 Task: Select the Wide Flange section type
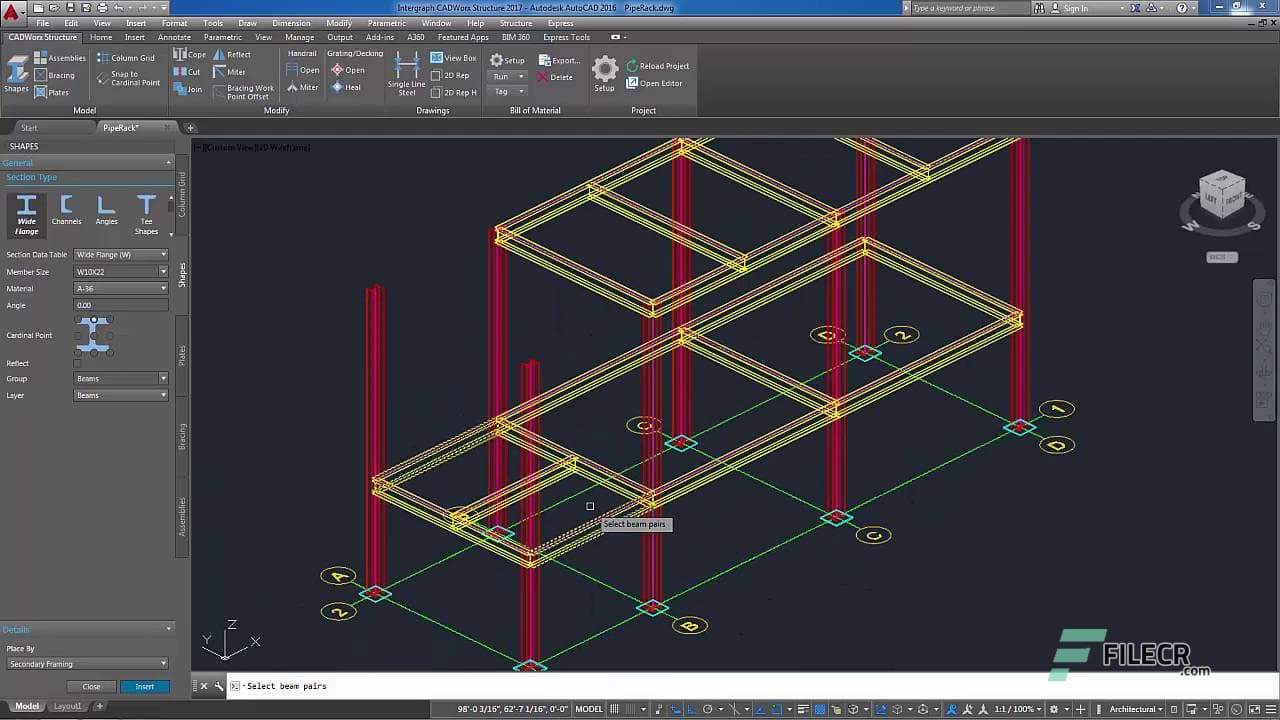[26, 213]
